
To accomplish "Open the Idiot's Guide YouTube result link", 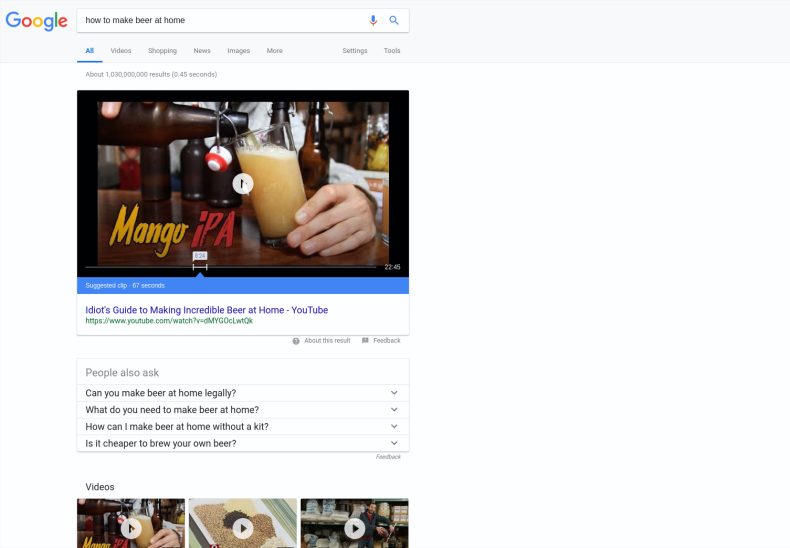I will tap(207, 310).
